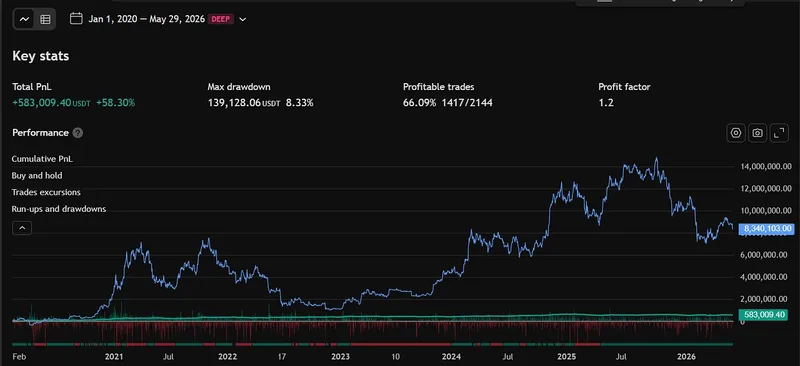
Task: Toggle the Buy and hold series
Action: tap(37, 176)
